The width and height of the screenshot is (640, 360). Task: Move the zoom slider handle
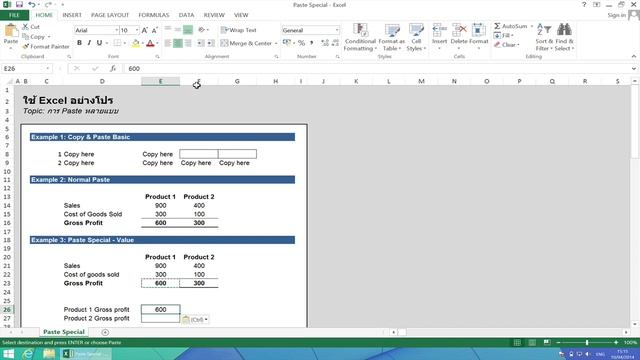pyautogui.click(x=587, y=342)
